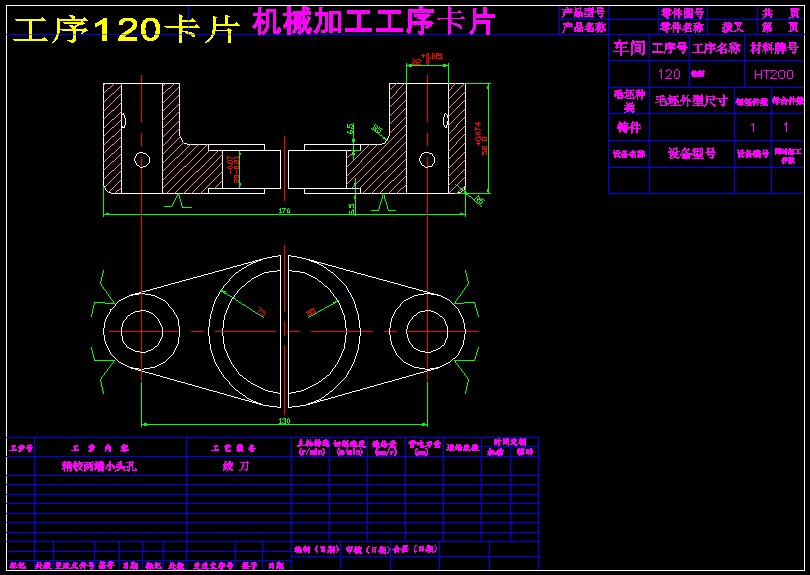Select the part name value "拨叉"
The height and width of the screenshot is (575, 810).
pos(733,27)
